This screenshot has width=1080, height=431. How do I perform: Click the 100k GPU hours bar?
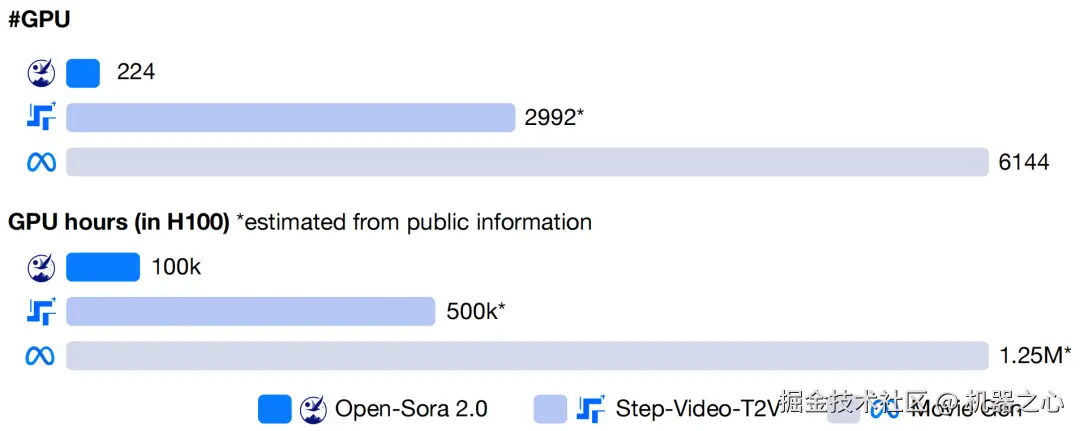coord(103,267)
